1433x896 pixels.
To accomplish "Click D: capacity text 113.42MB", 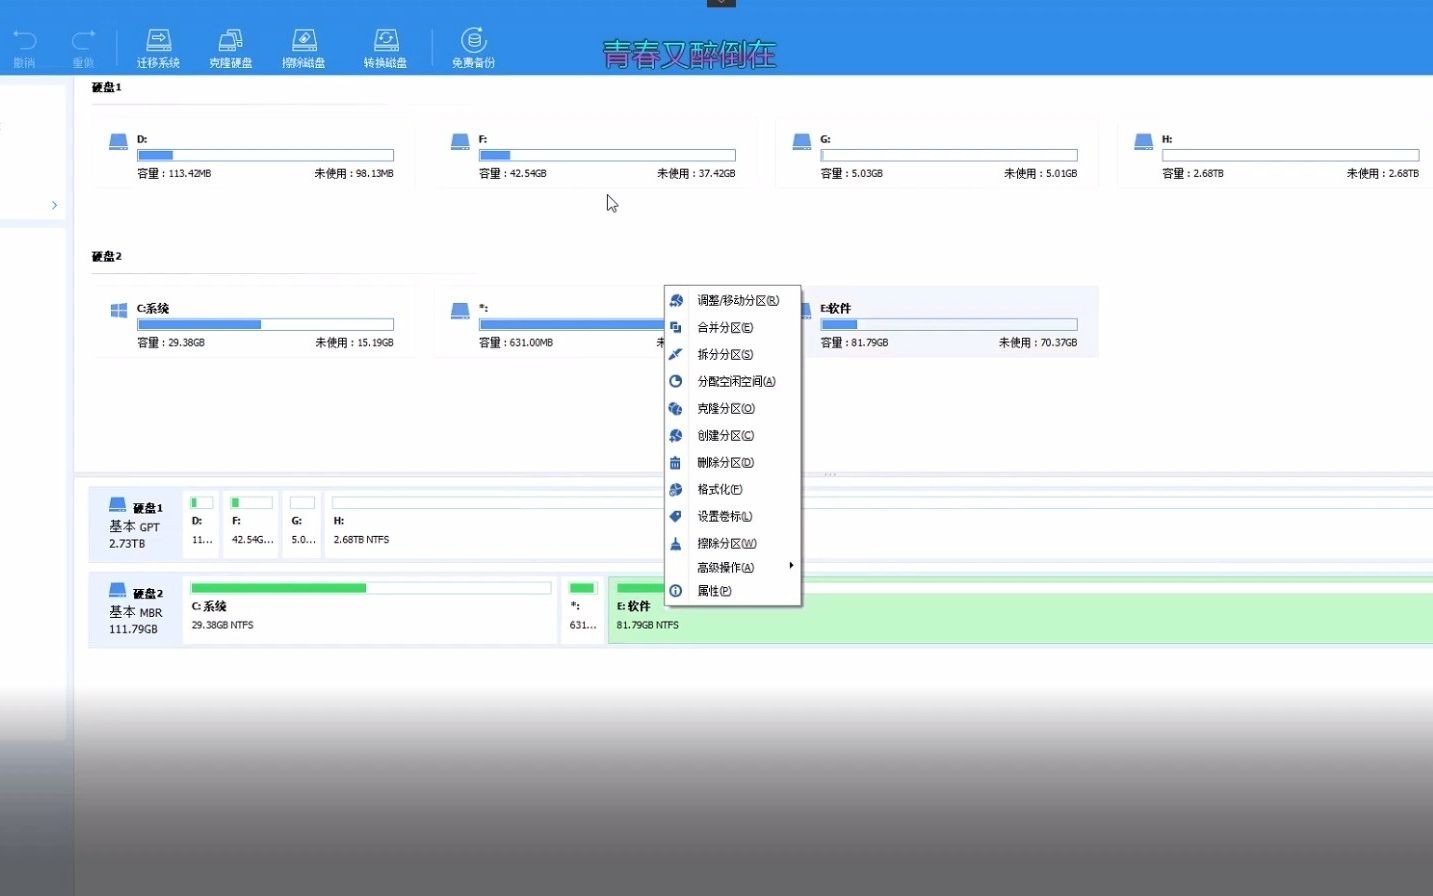I will click(x=175, y=173).
